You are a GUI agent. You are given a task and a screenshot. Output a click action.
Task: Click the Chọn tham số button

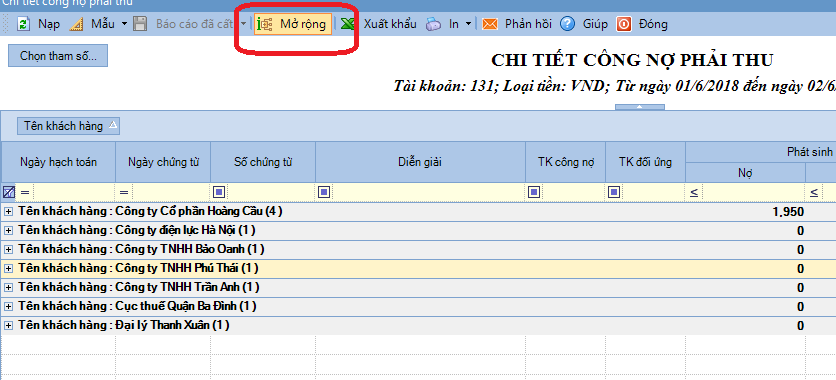pos(58,56)
